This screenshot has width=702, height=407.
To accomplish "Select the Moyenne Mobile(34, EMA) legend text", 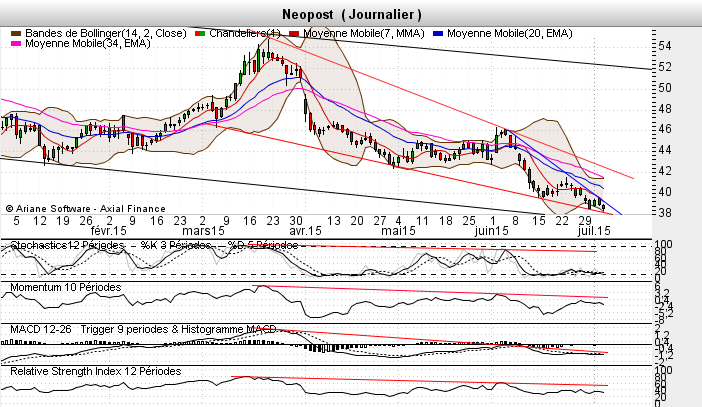I will [x=88, y=43].
